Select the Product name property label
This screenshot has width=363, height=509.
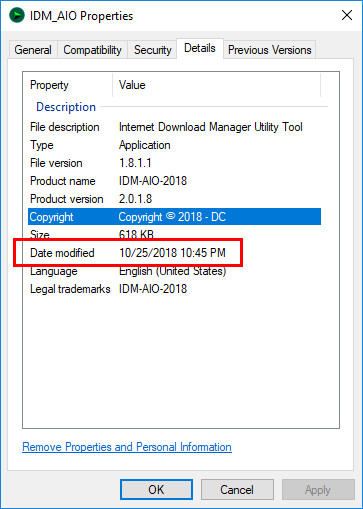(63, 181)
